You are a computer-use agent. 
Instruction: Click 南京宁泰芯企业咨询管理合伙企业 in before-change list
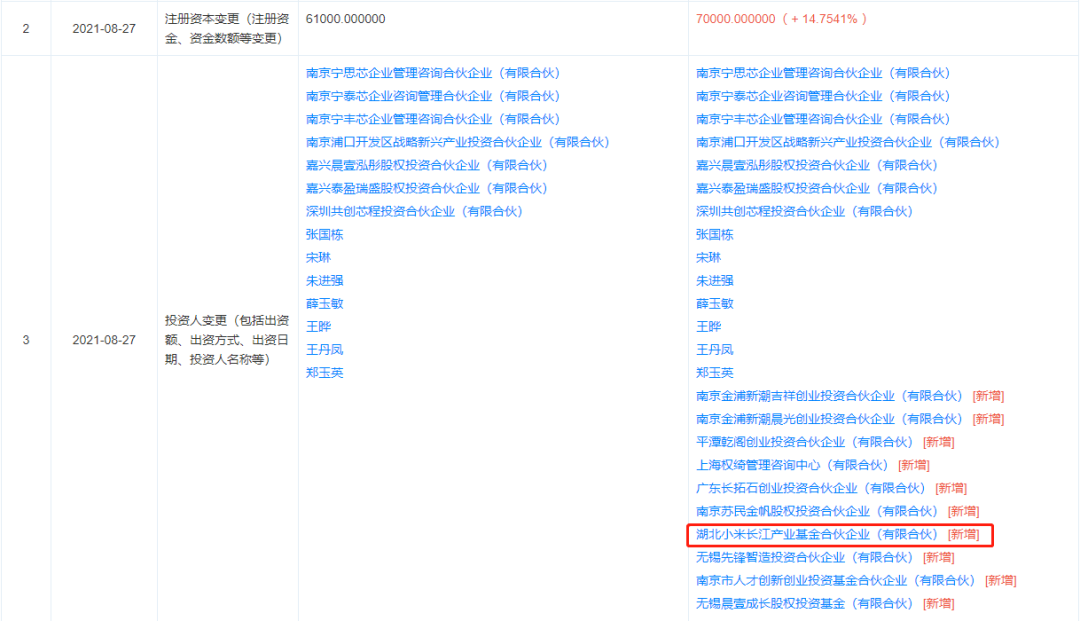coord(433,96)
